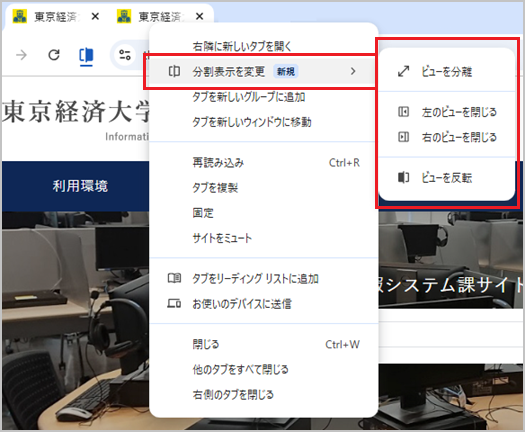Click the 新規 badge label

(286, 71)
